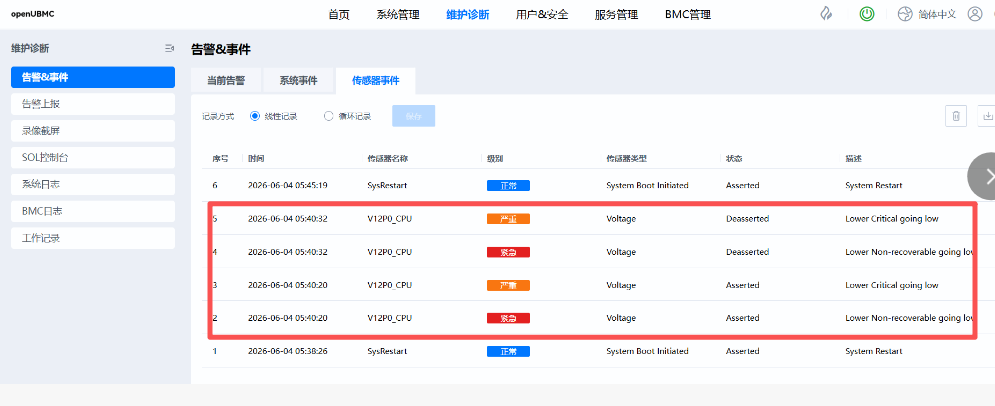The width and height of the screenshot is (995, 406).
Task: Click V12P0_CPU sensor name in row 2
Action: pos(390,318)
